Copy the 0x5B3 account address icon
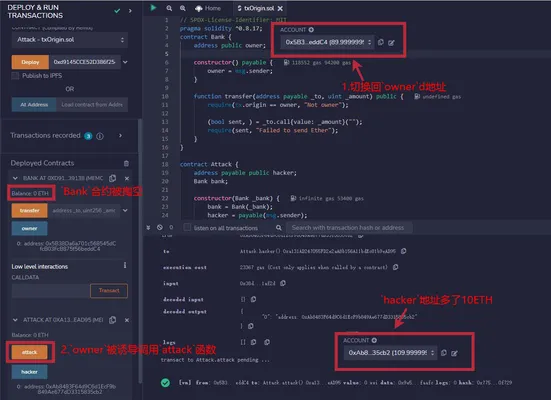Screen dimensions: 551x400 pos(381,42)
